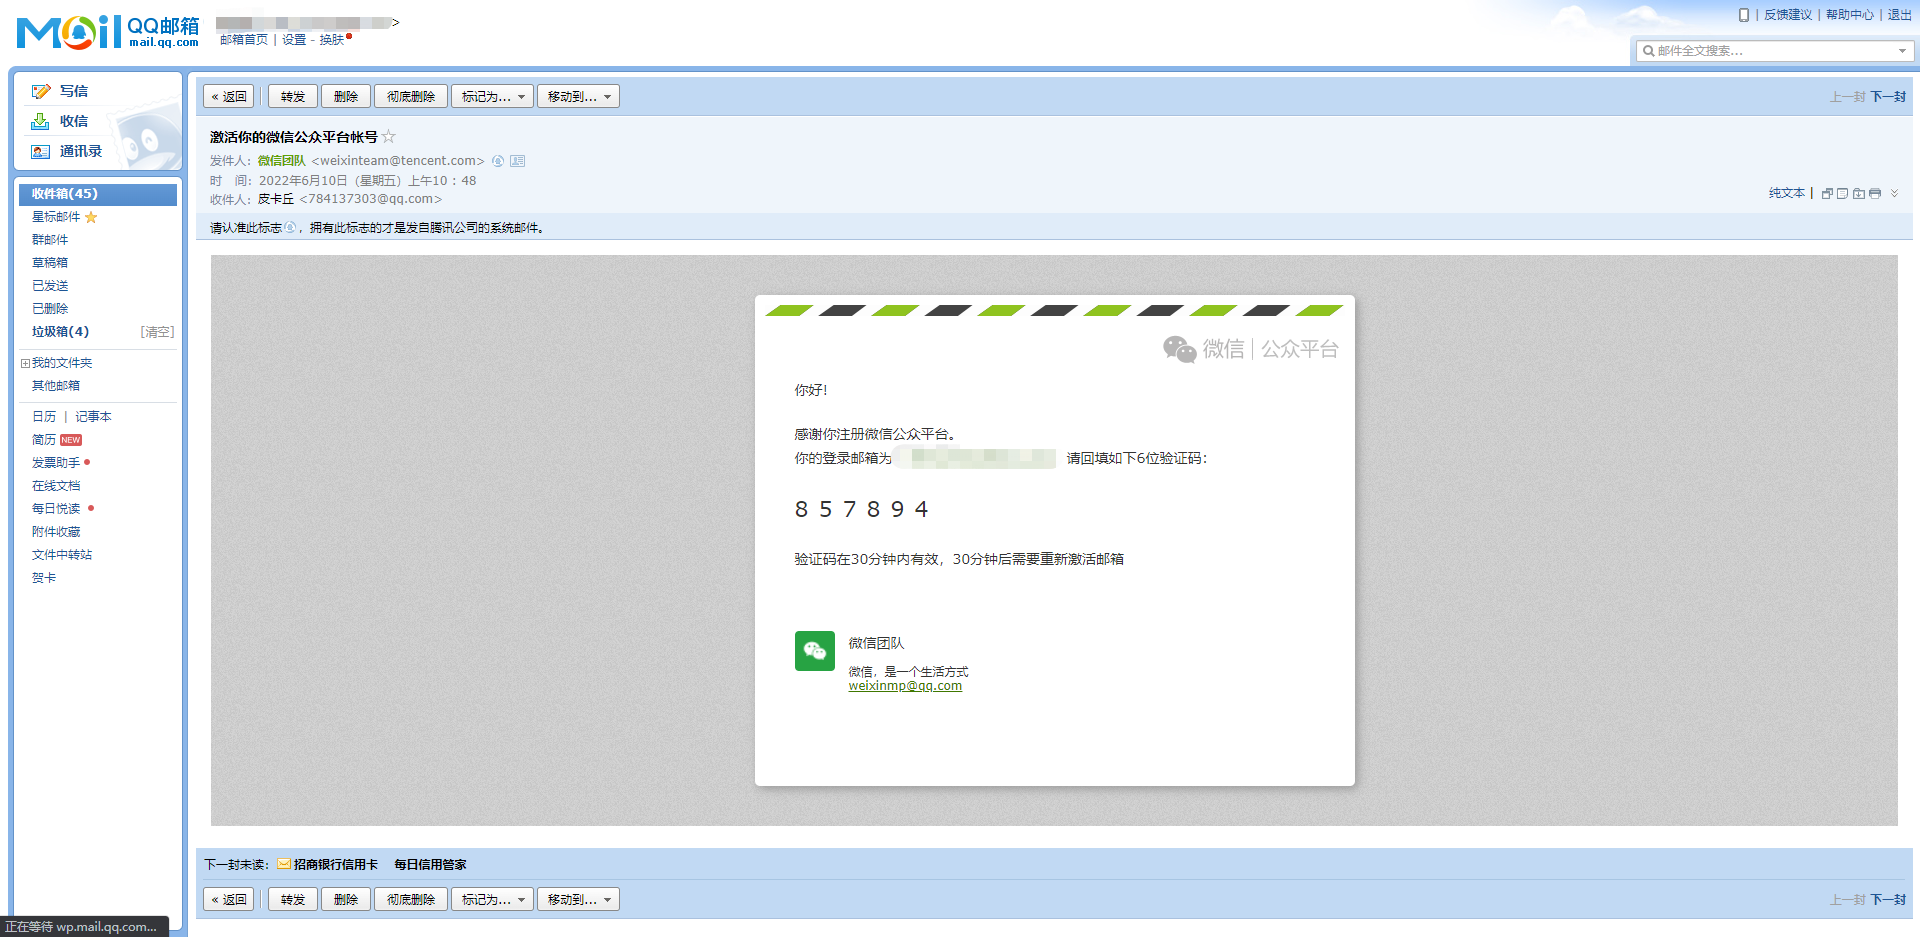Open email in new window icon
The width and height of the screenshot is (1920, 937).
(1827, 193)
